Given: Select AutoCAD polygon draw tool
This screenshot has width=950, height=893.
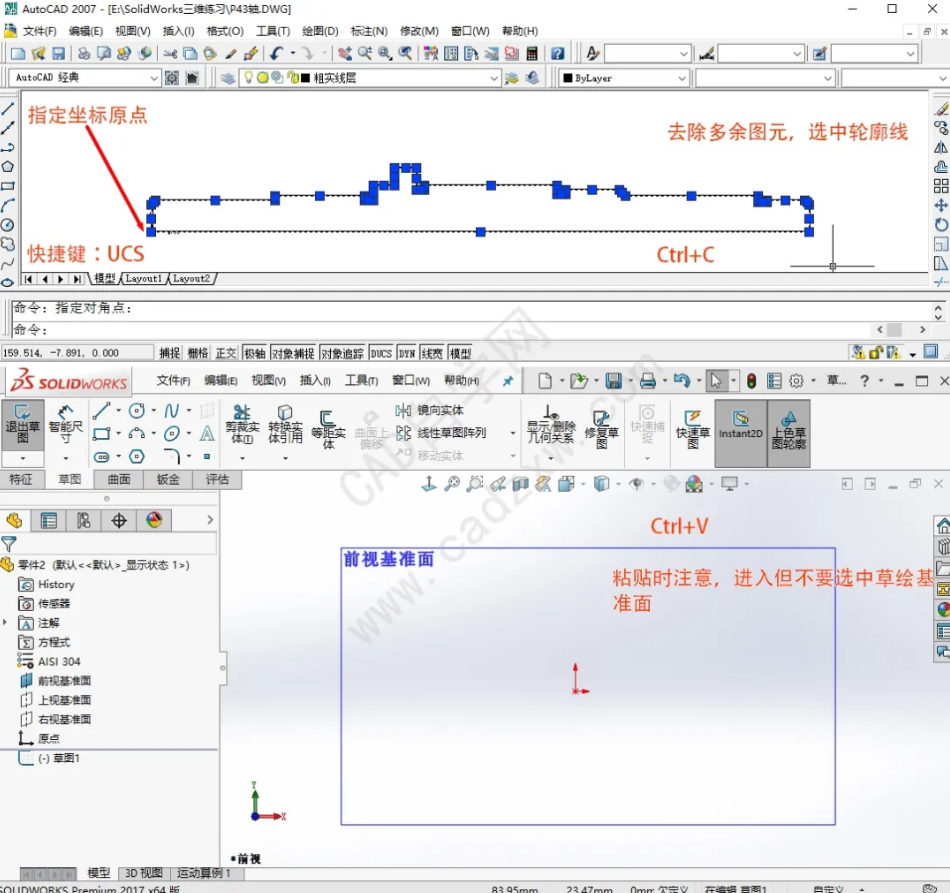Looking at the screenshot, I should tap(7, 167).
